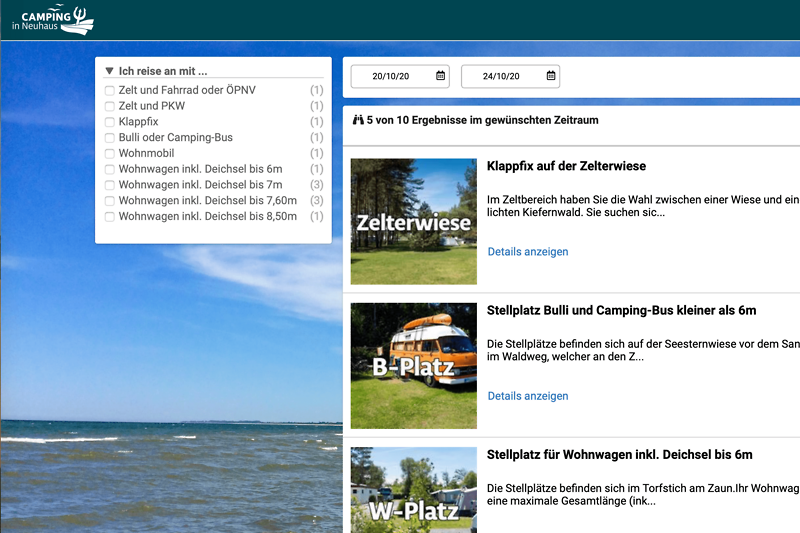
Task: Open 'Details anzeigen' for Klappfix auf der Zelterwiese
Action: coord(528,251)
